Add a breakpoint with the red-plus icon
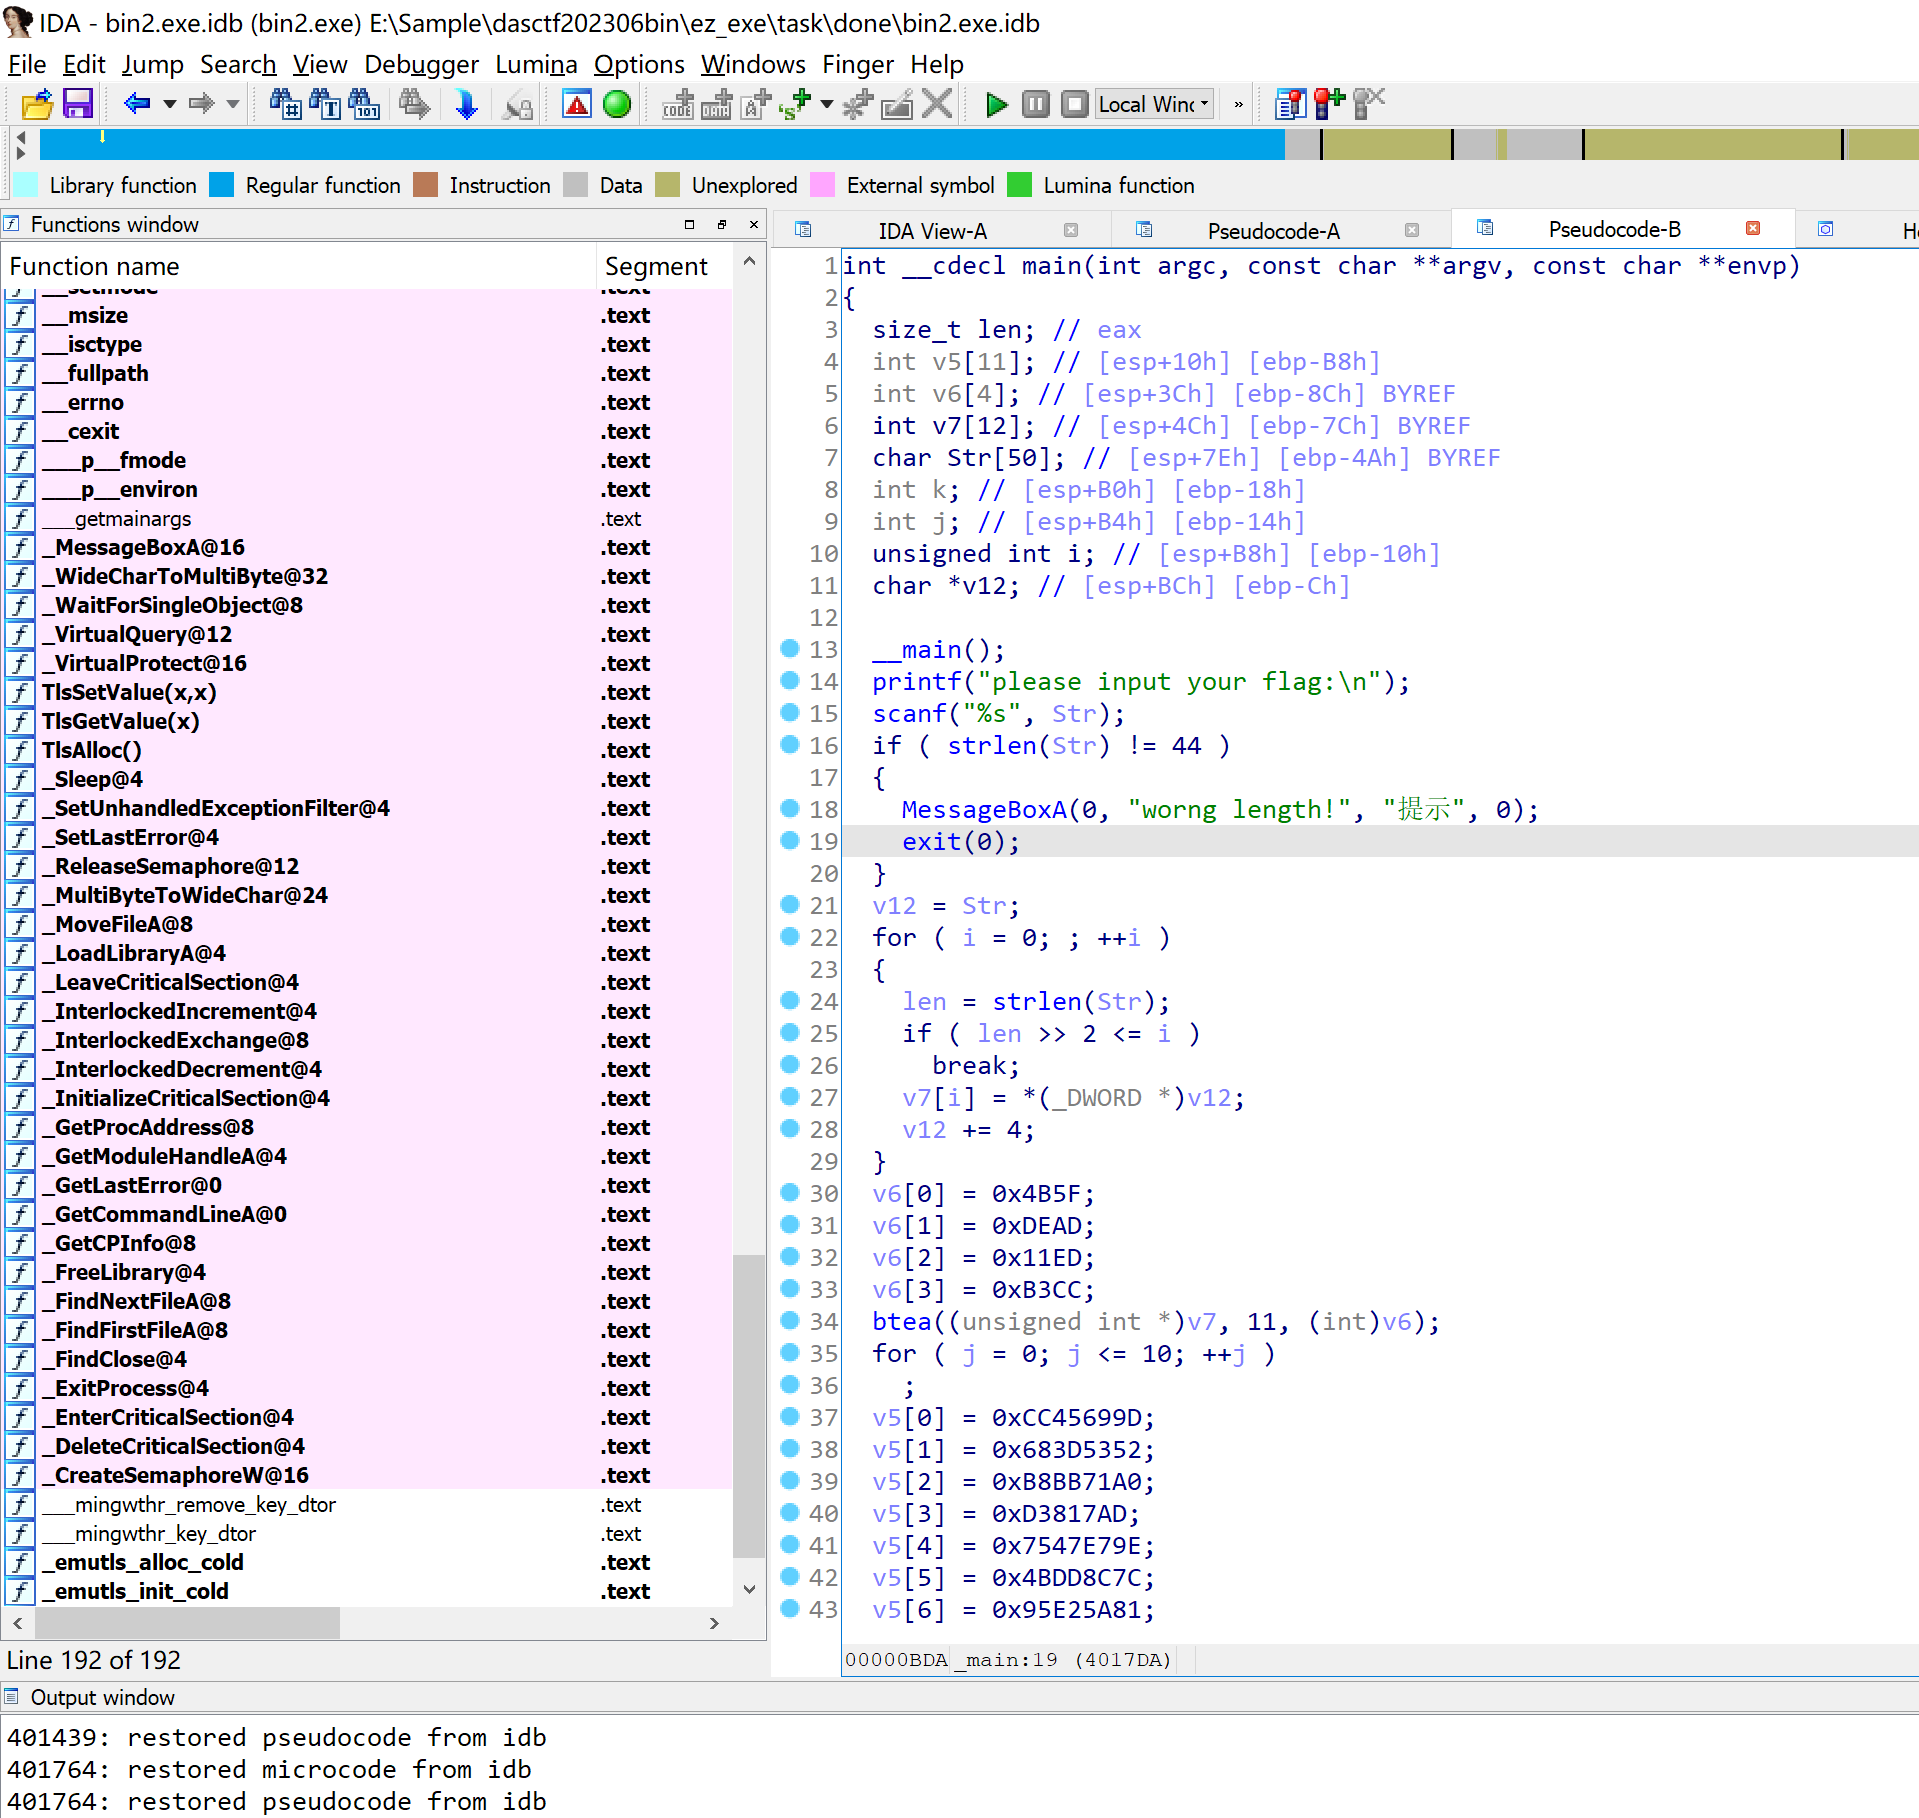 coord(1329,104)
